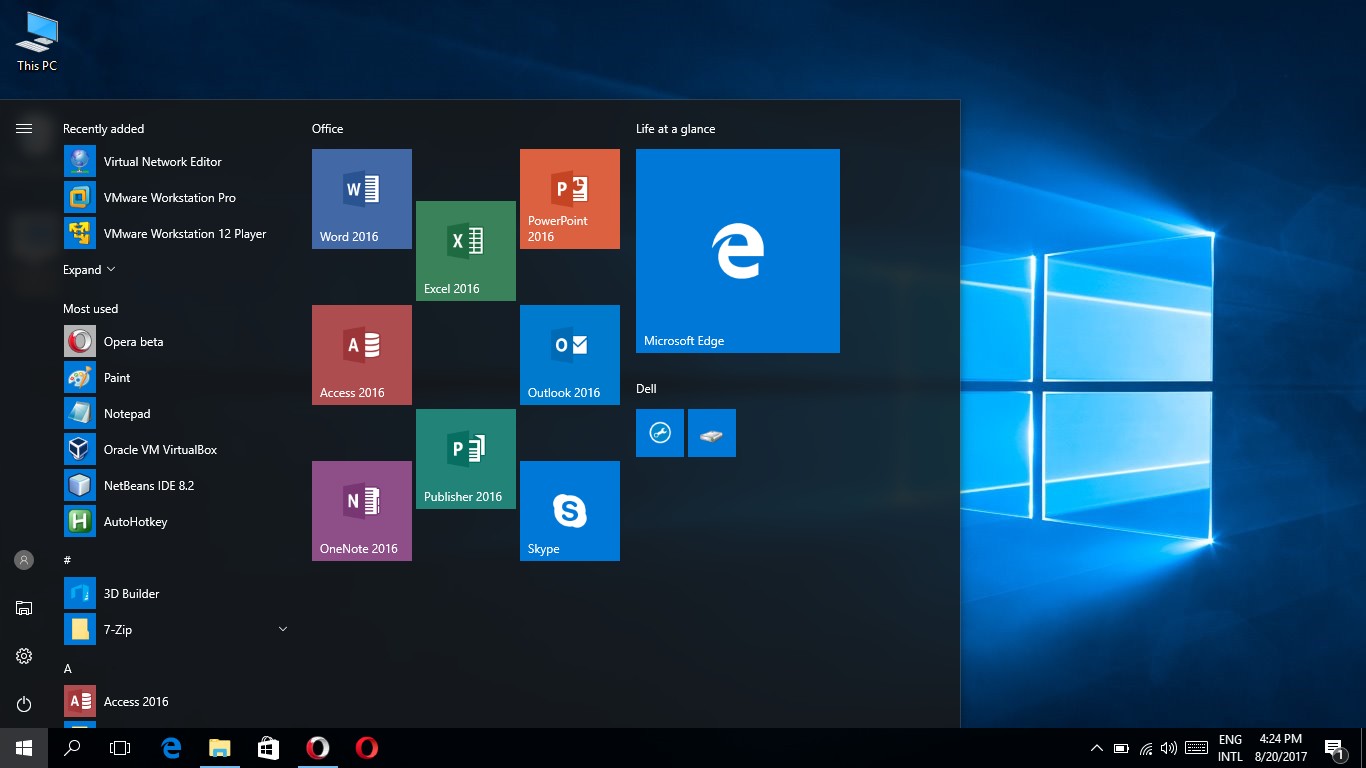
Task: Click the Power button in the Start menu
Action: 24,704
